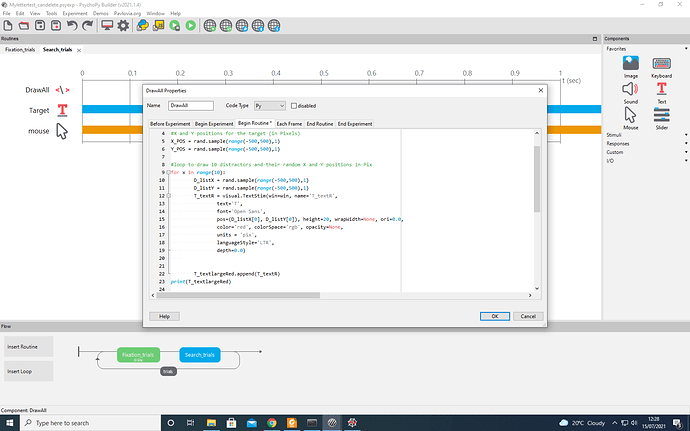Open Chrome from the taskbar
Viewport: 690px width, 431px height.
272,423
